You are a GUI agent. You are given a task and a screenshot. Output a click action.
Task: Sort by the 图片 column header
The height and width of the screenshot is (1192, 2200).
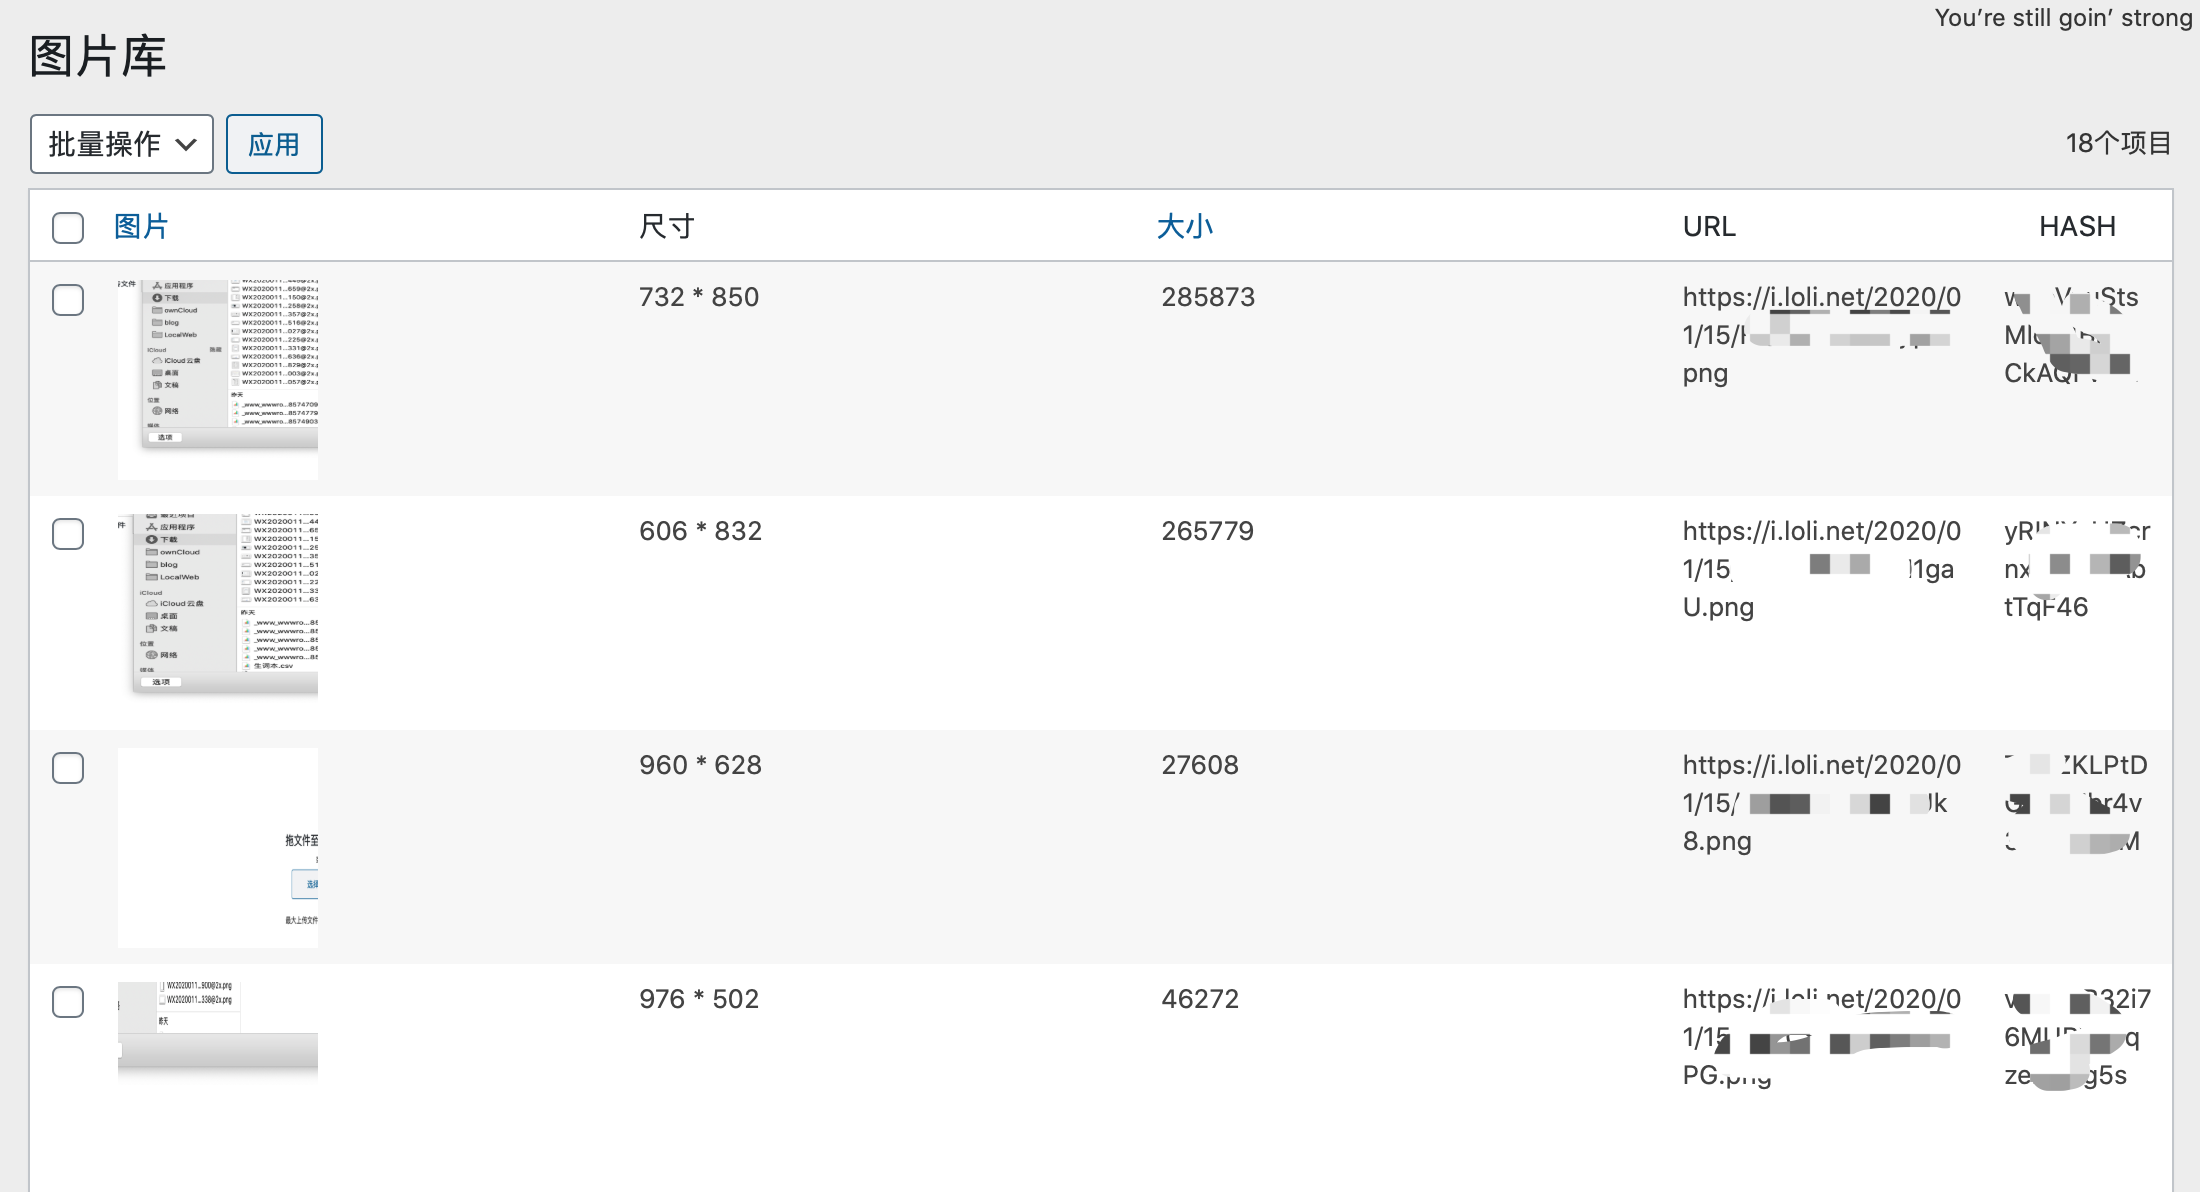tap(141, 227)
